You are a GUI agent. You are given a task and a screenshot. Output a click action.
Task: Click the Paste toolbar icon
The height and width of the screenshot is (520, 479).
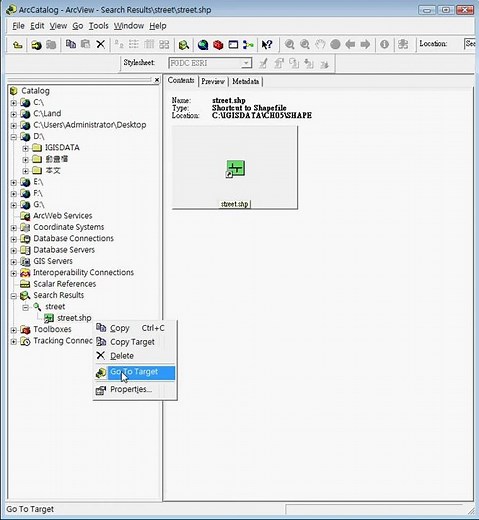tap(86, 44)
